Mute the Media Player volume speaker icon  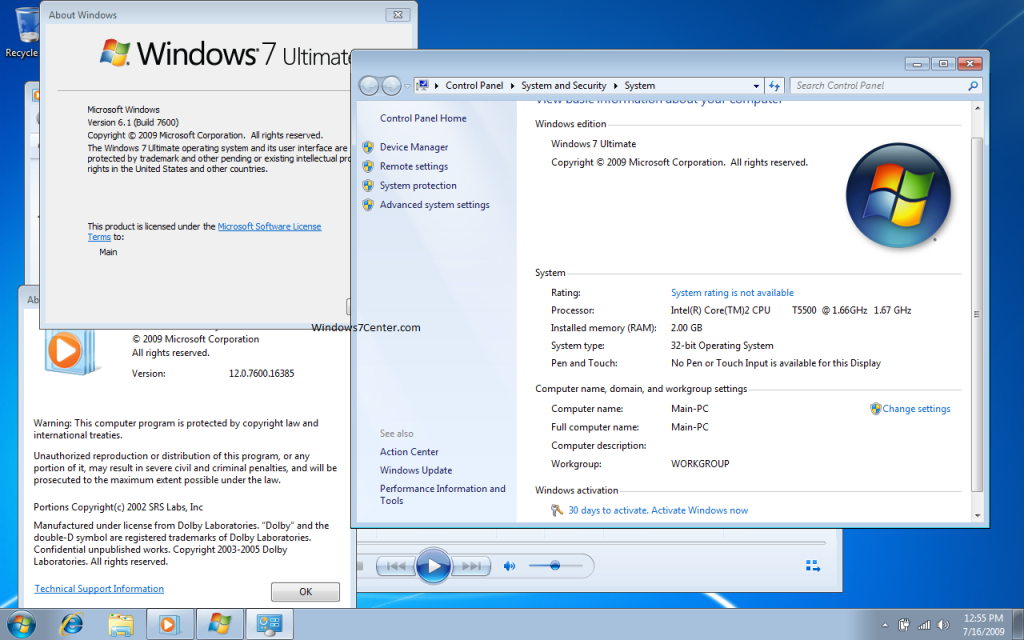(509, 566)
